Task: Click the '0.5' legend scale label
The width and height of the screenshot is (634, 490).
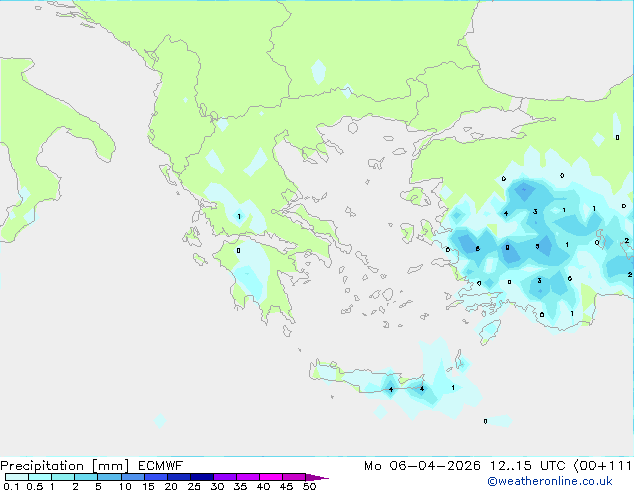Action: click(x=35, y=486)
